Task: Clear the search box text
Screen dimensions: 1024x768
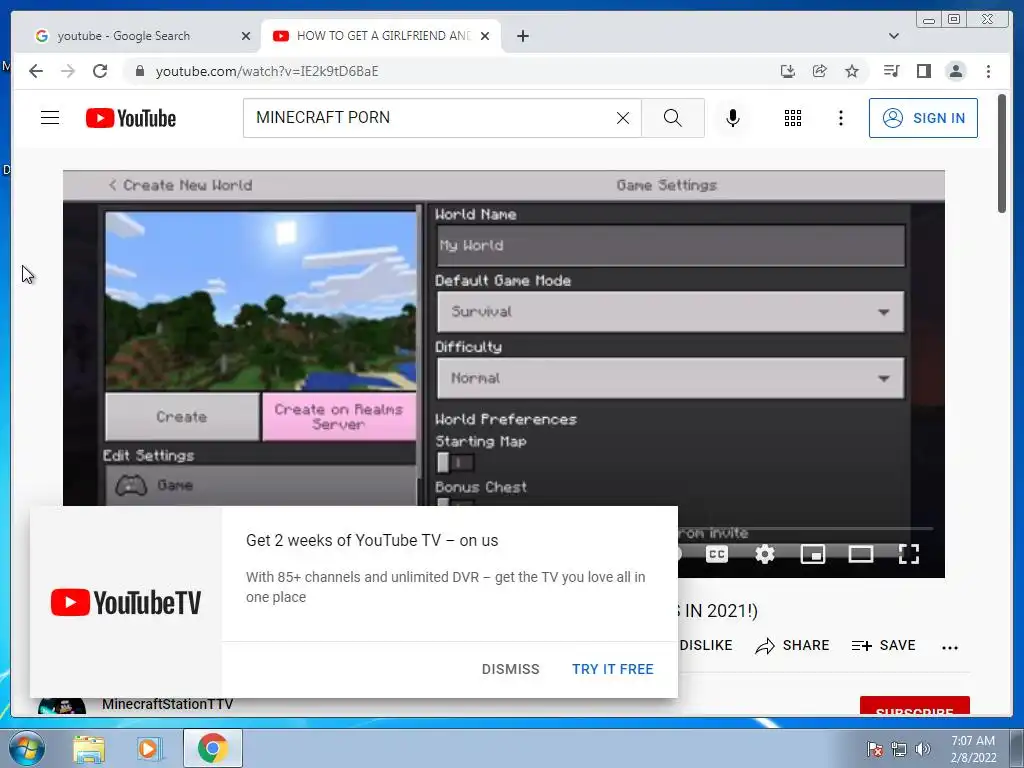Action: tap(623, 118)
